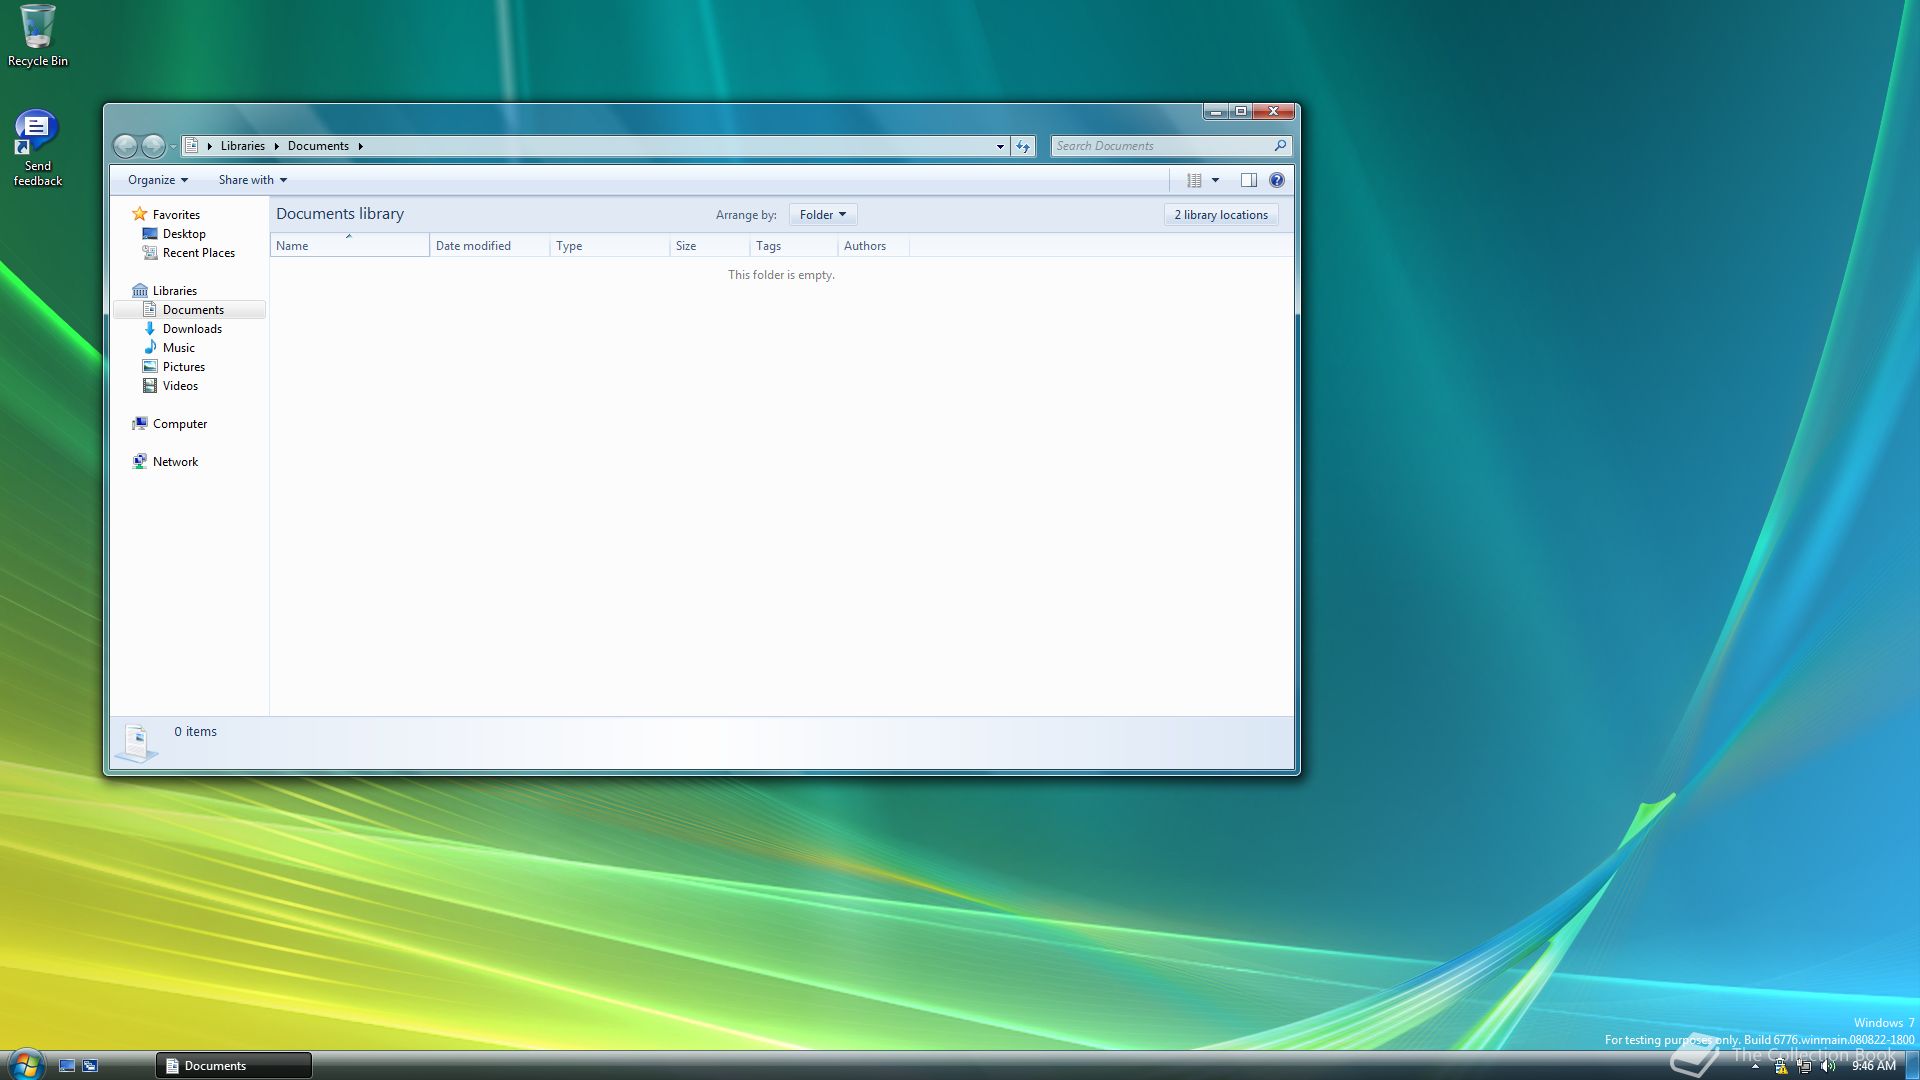1920x1080 pixels.
Task: Open the Videos library in sidebar
Action: (x=180, y=386)
